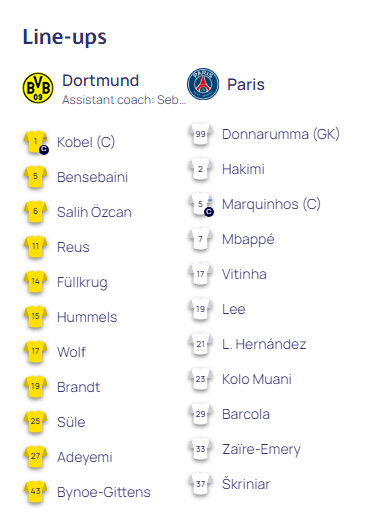Select Zaïre-Emery from Paris lineup
Viewport: 368px width, 520px height.
click(x=261, y=449)
